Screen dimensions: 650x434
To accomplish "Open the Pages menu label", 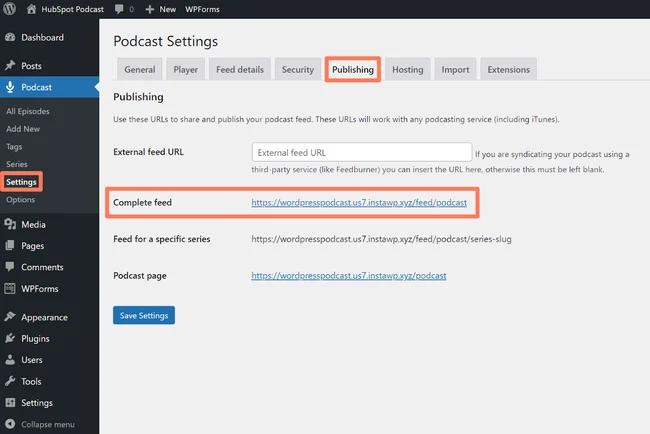I will click(33, 246).
